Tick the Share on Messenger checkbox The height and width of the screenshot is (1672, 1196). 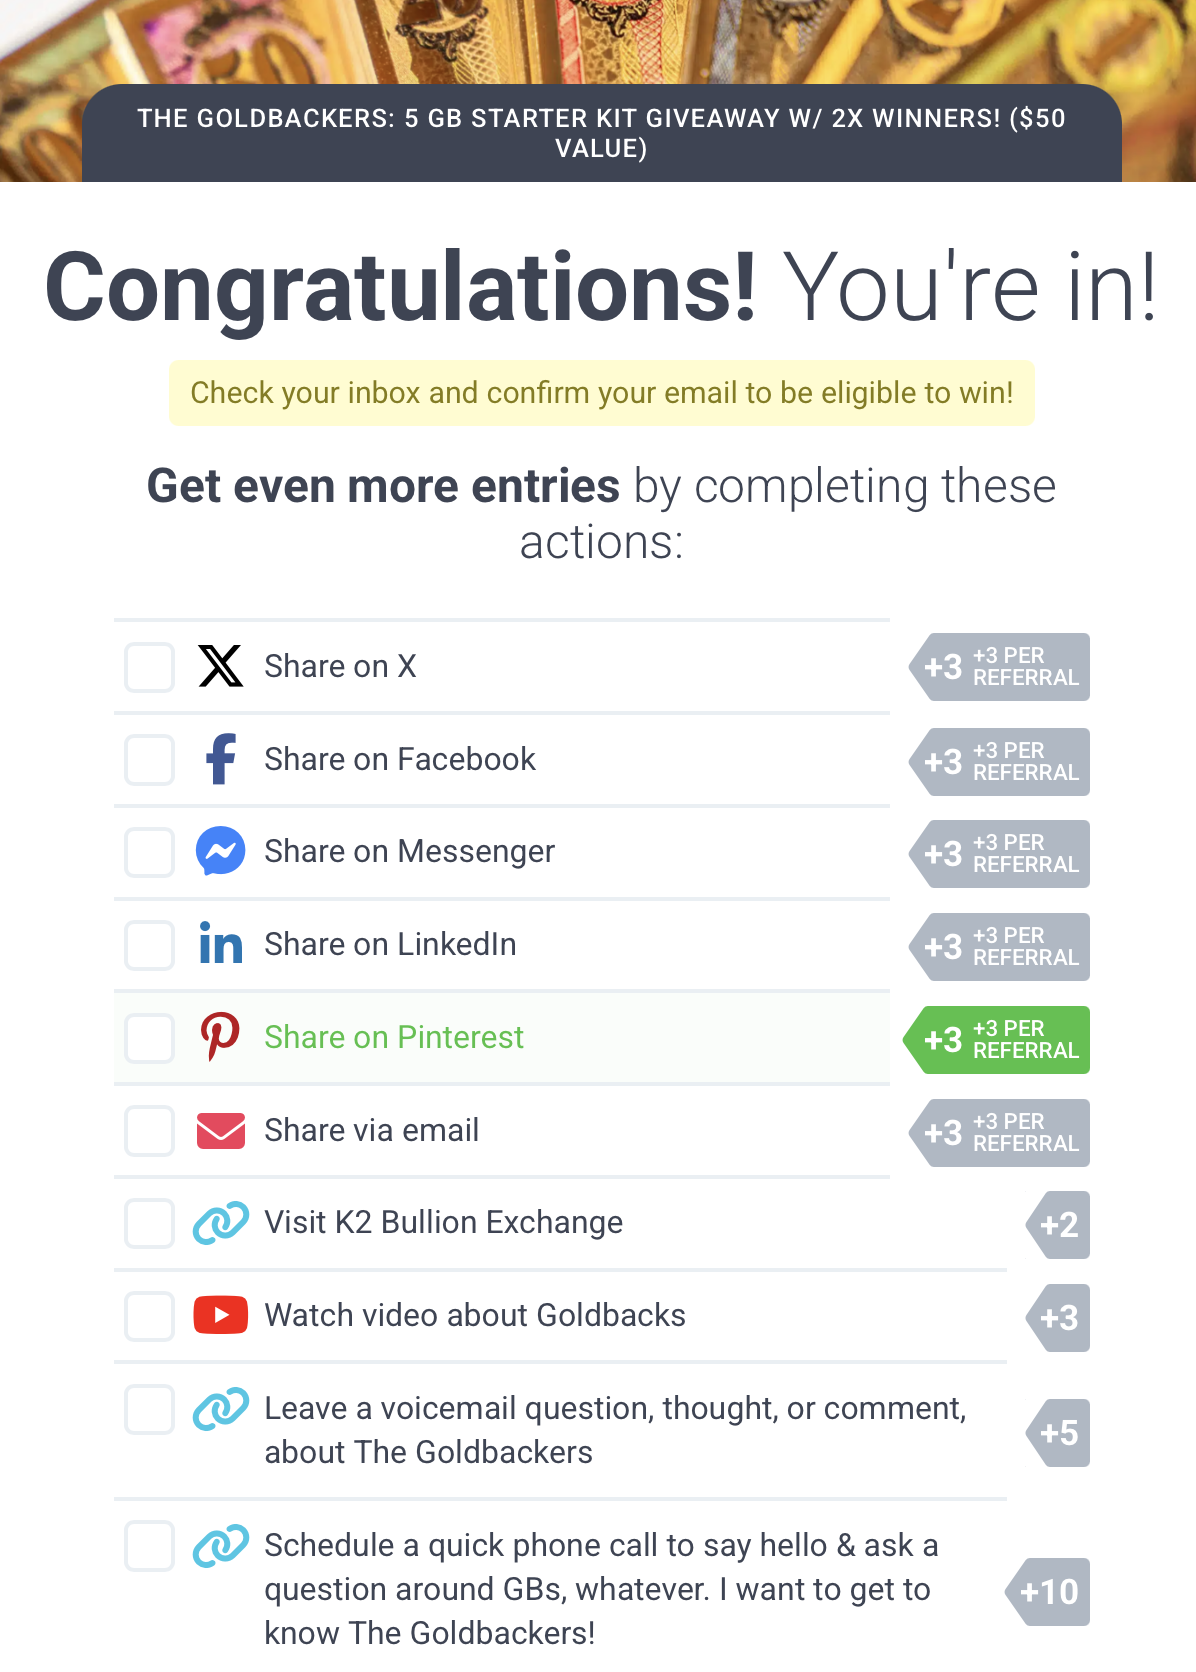click(150, 852)
